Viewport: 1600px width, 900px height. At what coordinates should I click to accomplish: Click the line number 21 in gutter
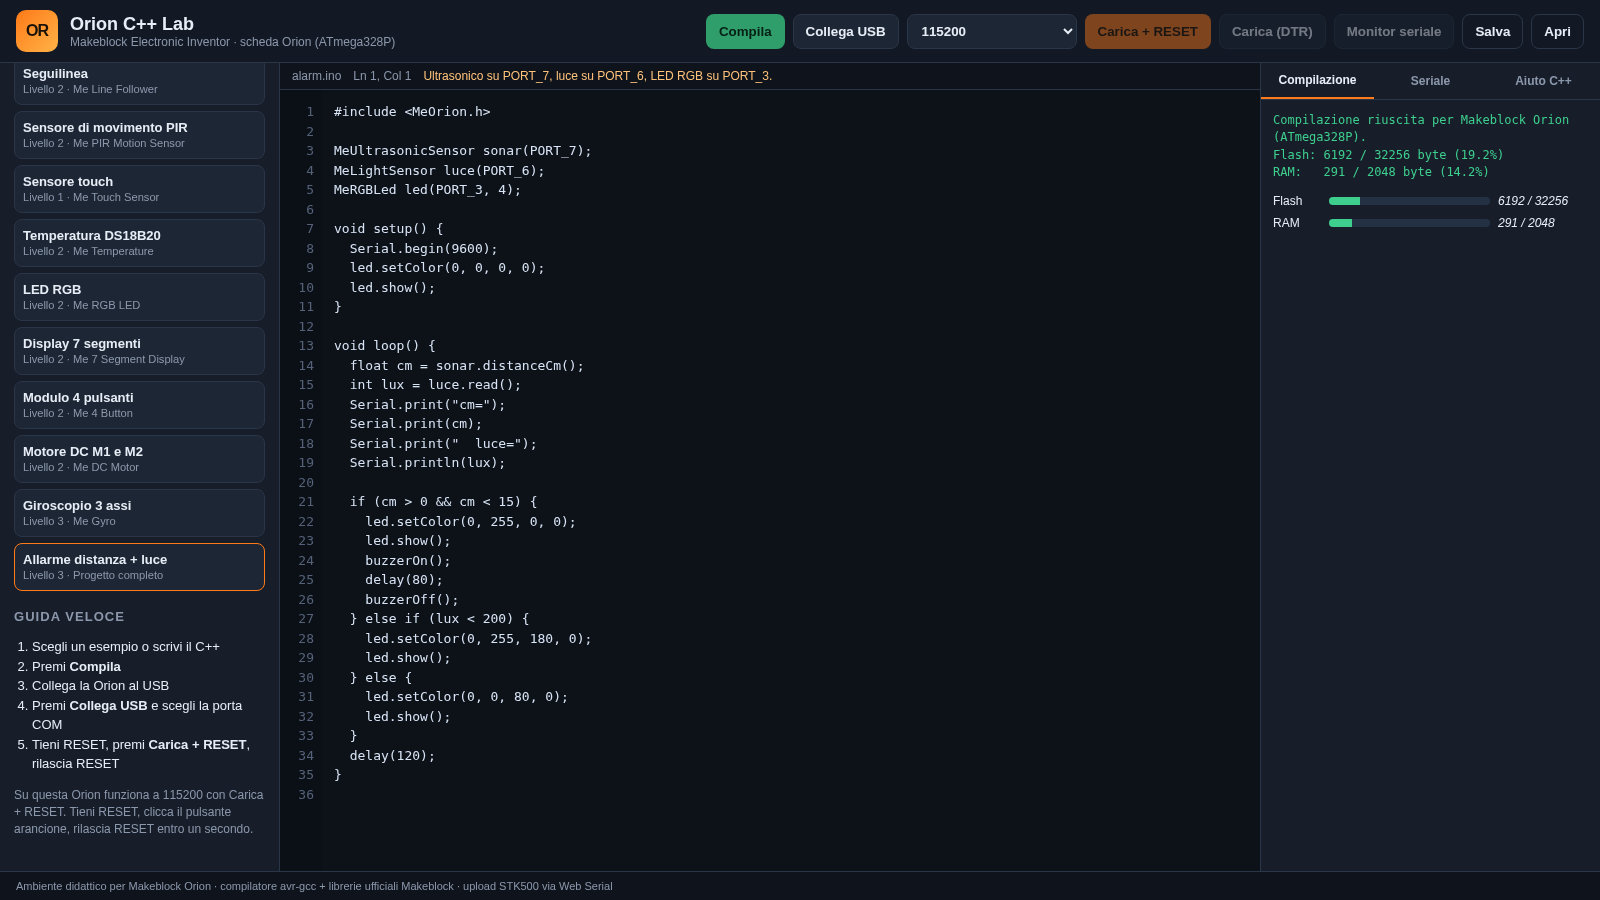click(306, 502)
